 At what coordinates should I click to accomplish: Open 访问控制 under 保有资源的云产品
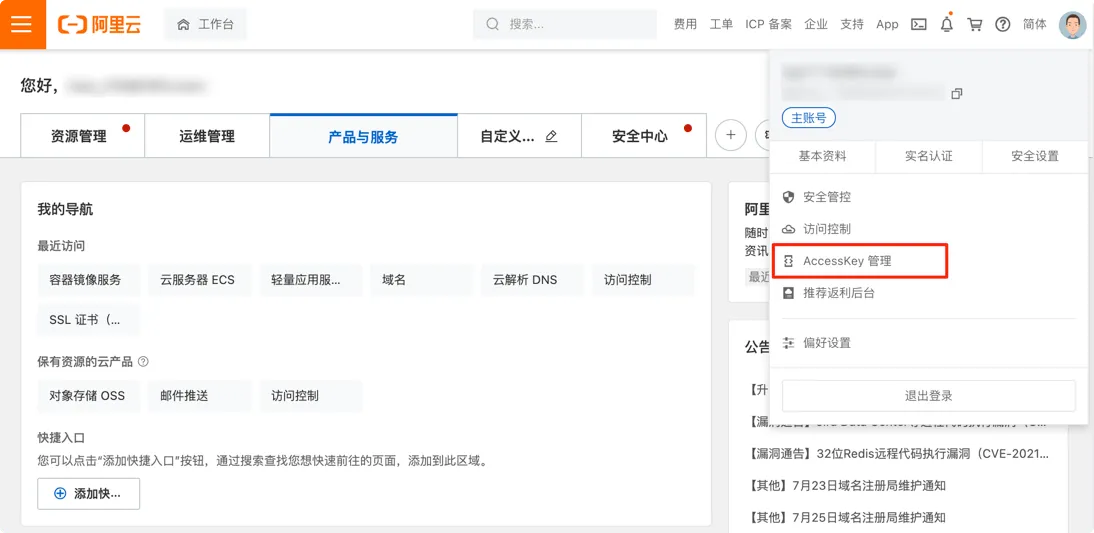[x=310, y=396]
